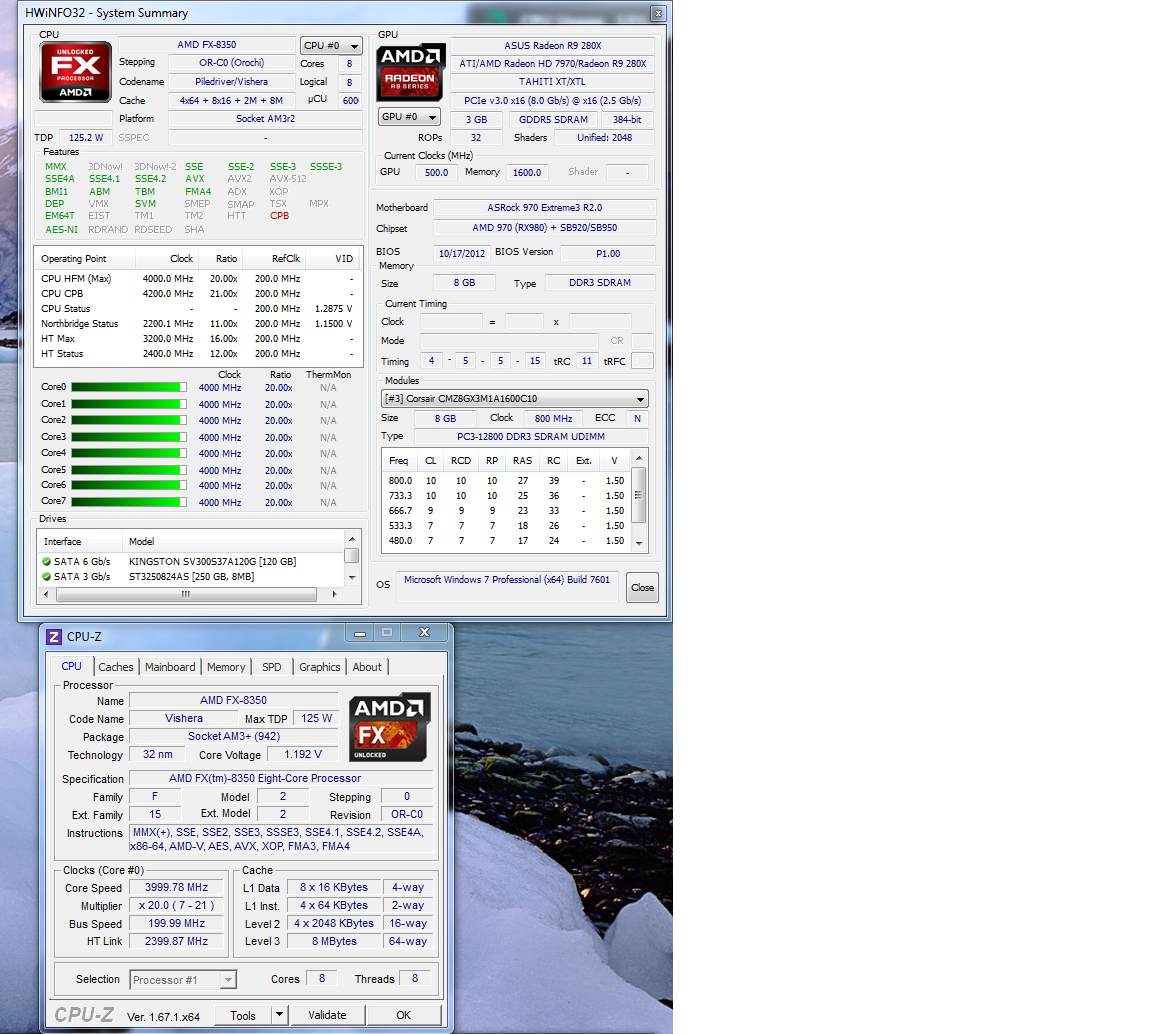Screen dimensions: 1152x1034
Task: Click the Core0 usage bar
Action: (x=129, y=387)
